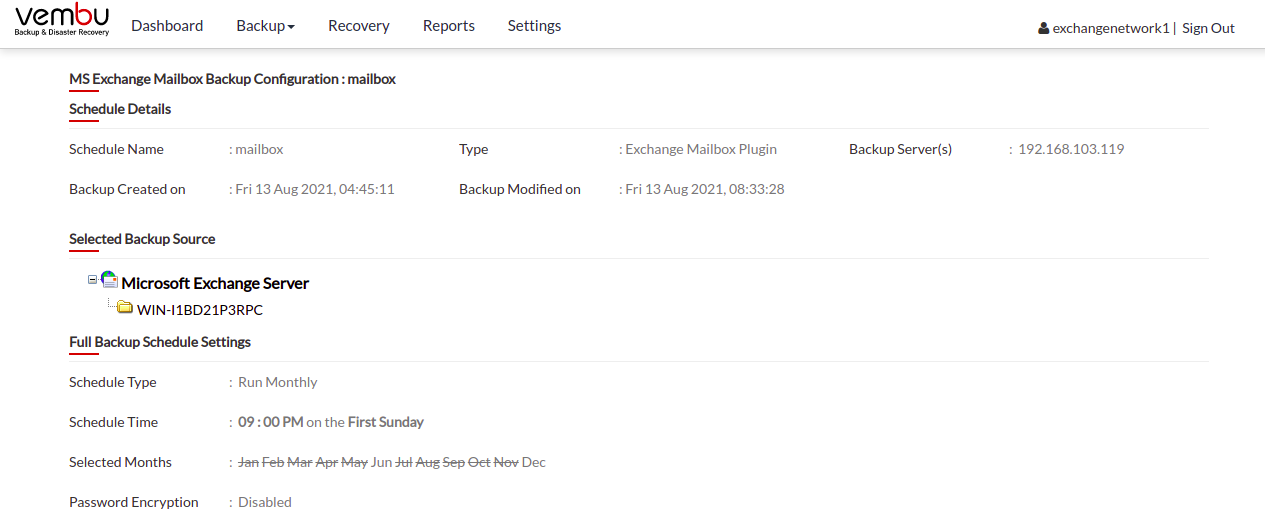Click the Disabled password encryption value
The image size is (1265, 530).
pos(265,502)
